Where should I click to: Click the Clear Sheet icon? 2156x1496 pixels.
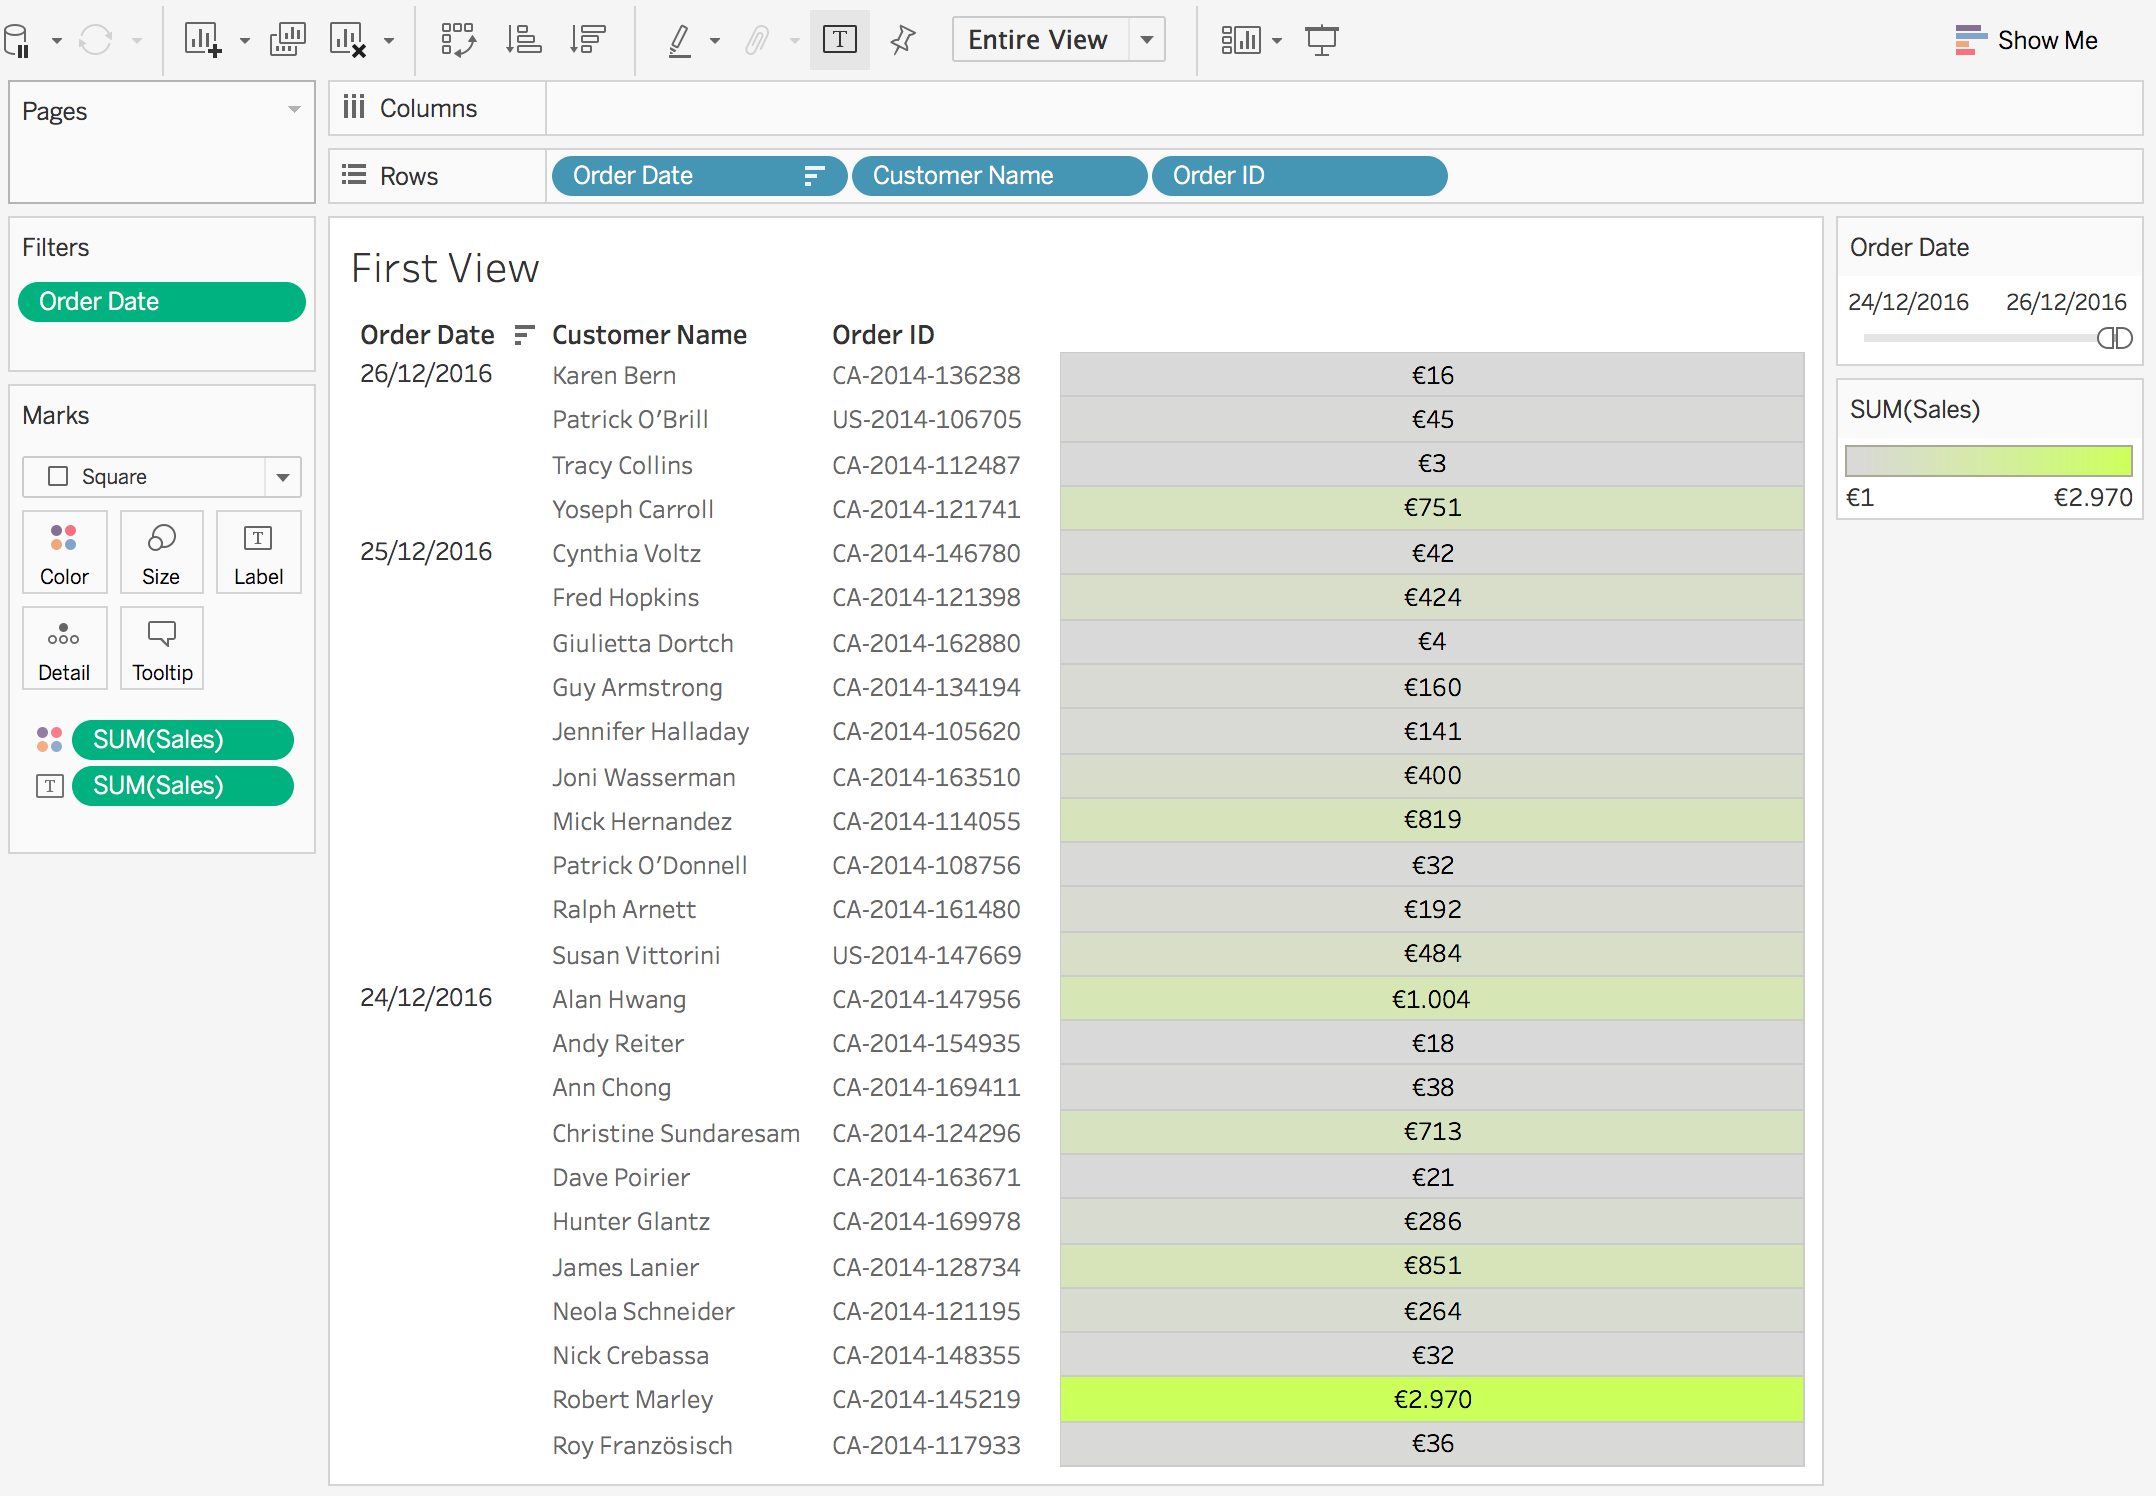click(x=348, y=40)
